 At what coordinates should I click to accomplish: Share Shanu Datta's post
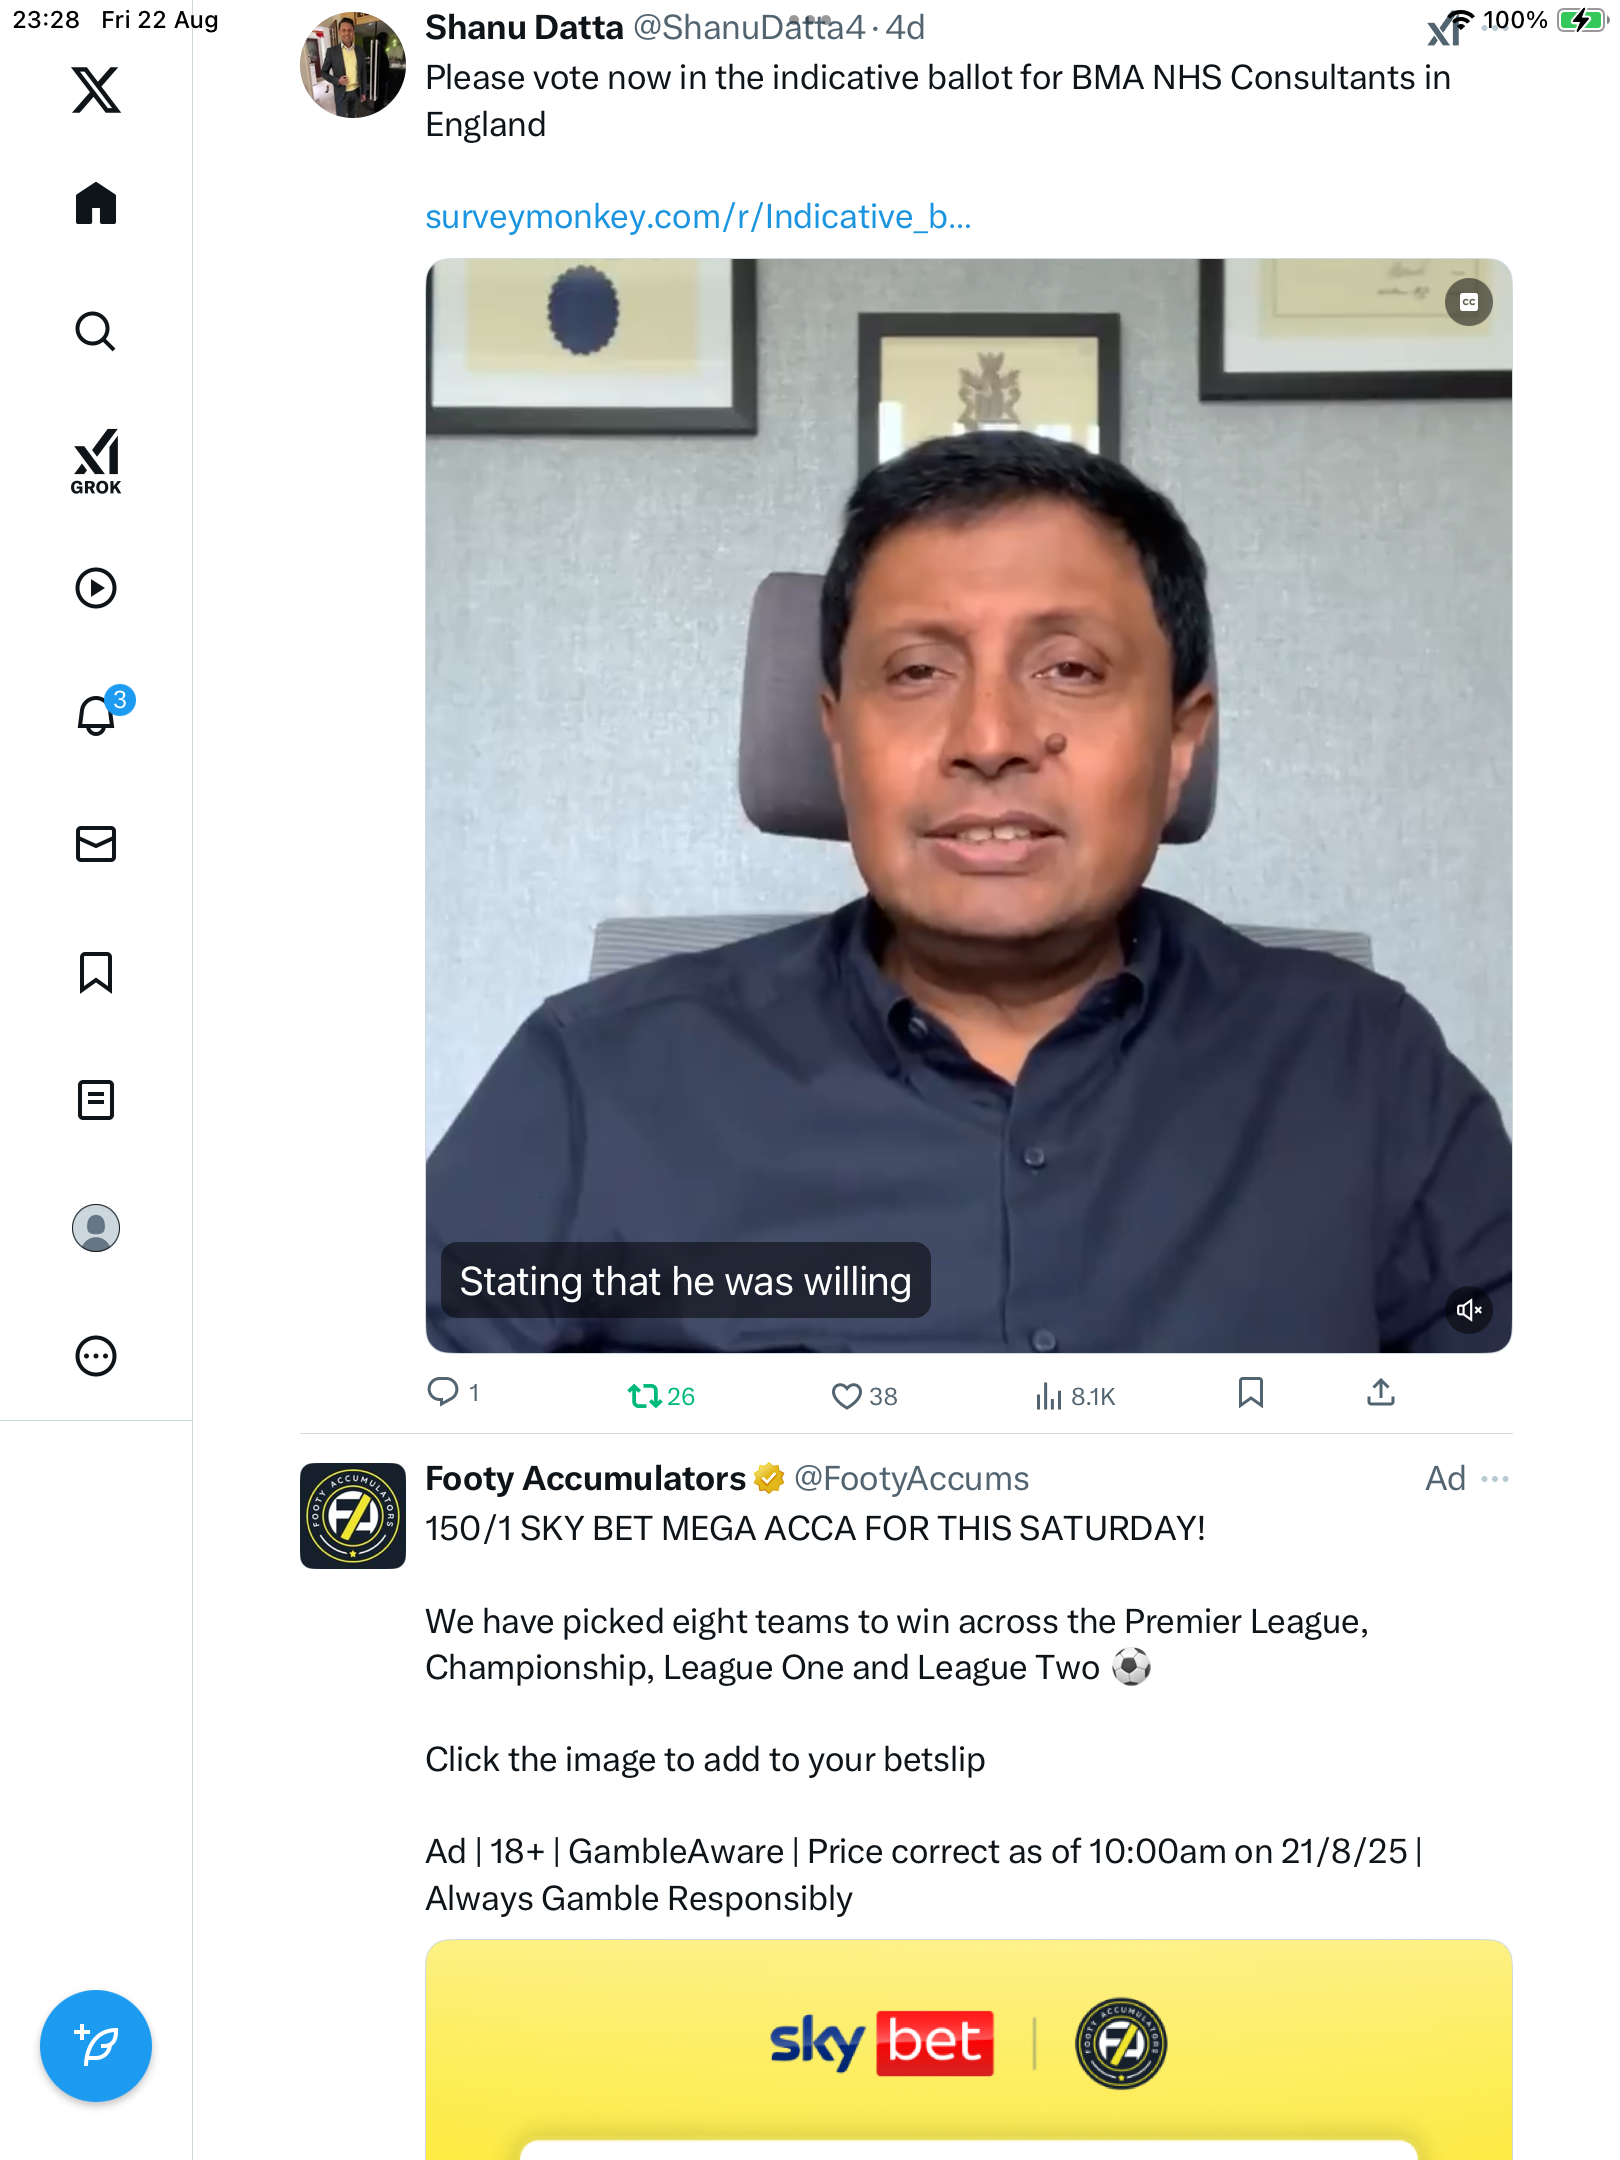pyautogui.click(x=1380, y=1393)
